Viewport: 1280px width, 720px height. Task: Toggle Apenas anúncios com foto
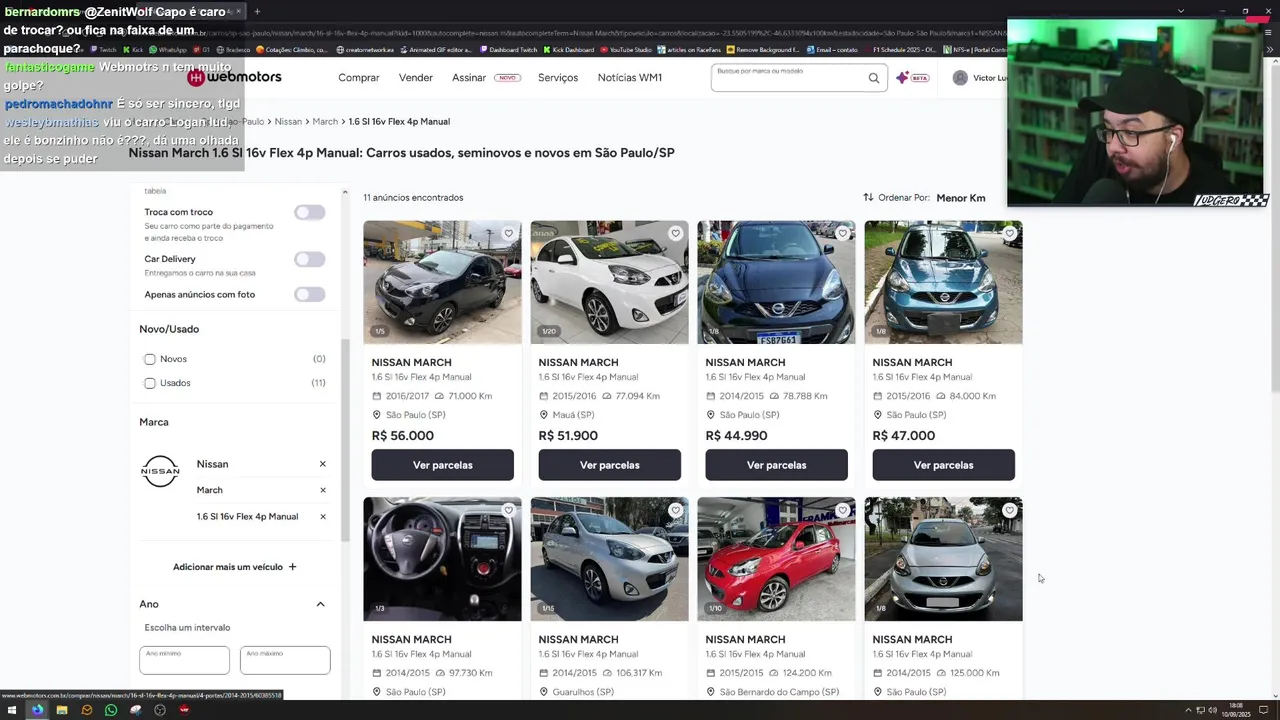click(x=309, y=294)
